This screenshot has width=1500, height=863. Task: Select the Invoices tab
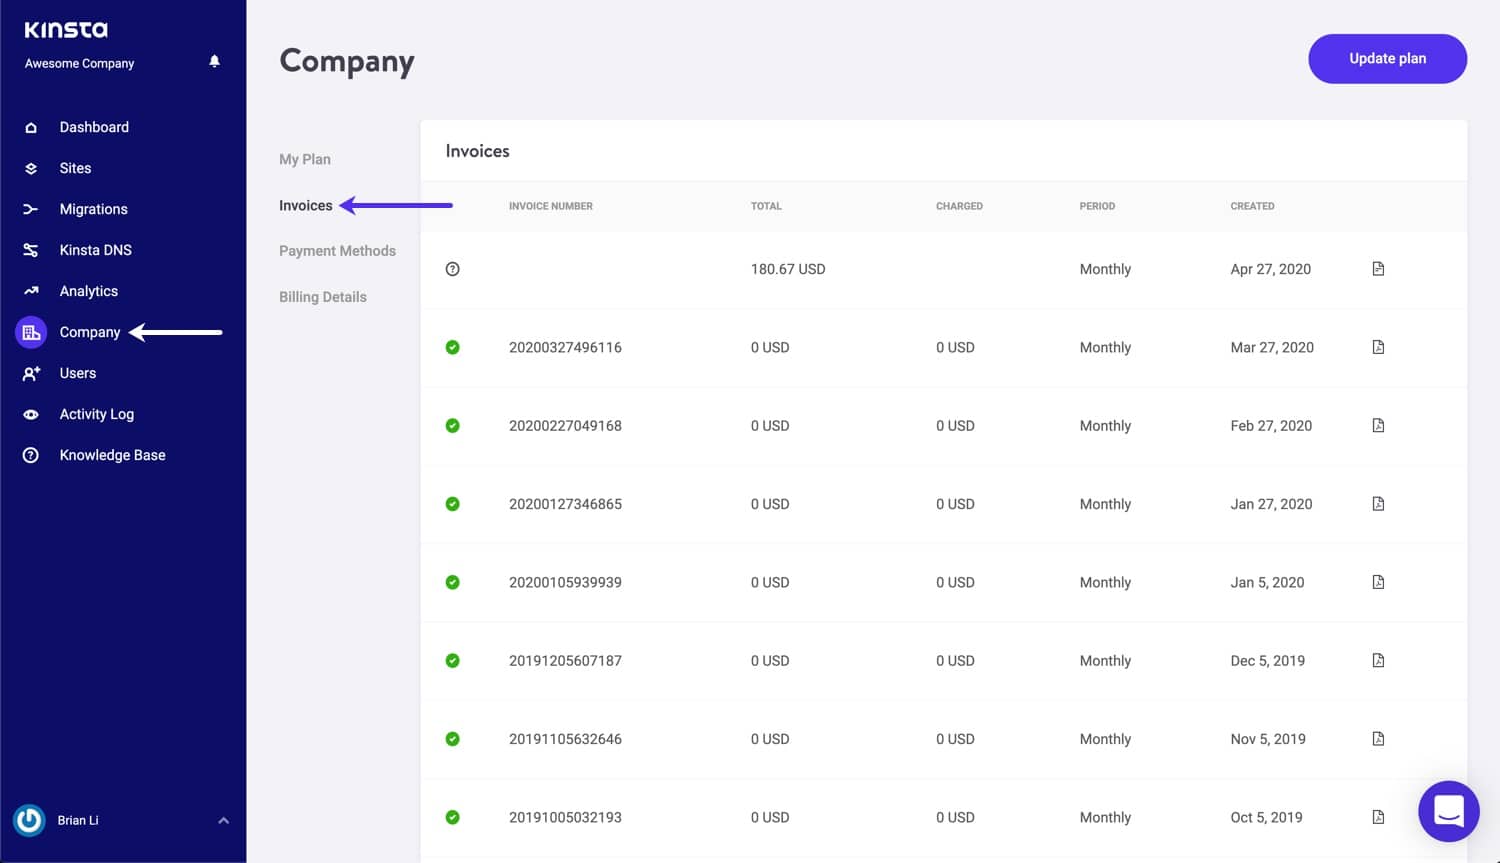point(305,206)
